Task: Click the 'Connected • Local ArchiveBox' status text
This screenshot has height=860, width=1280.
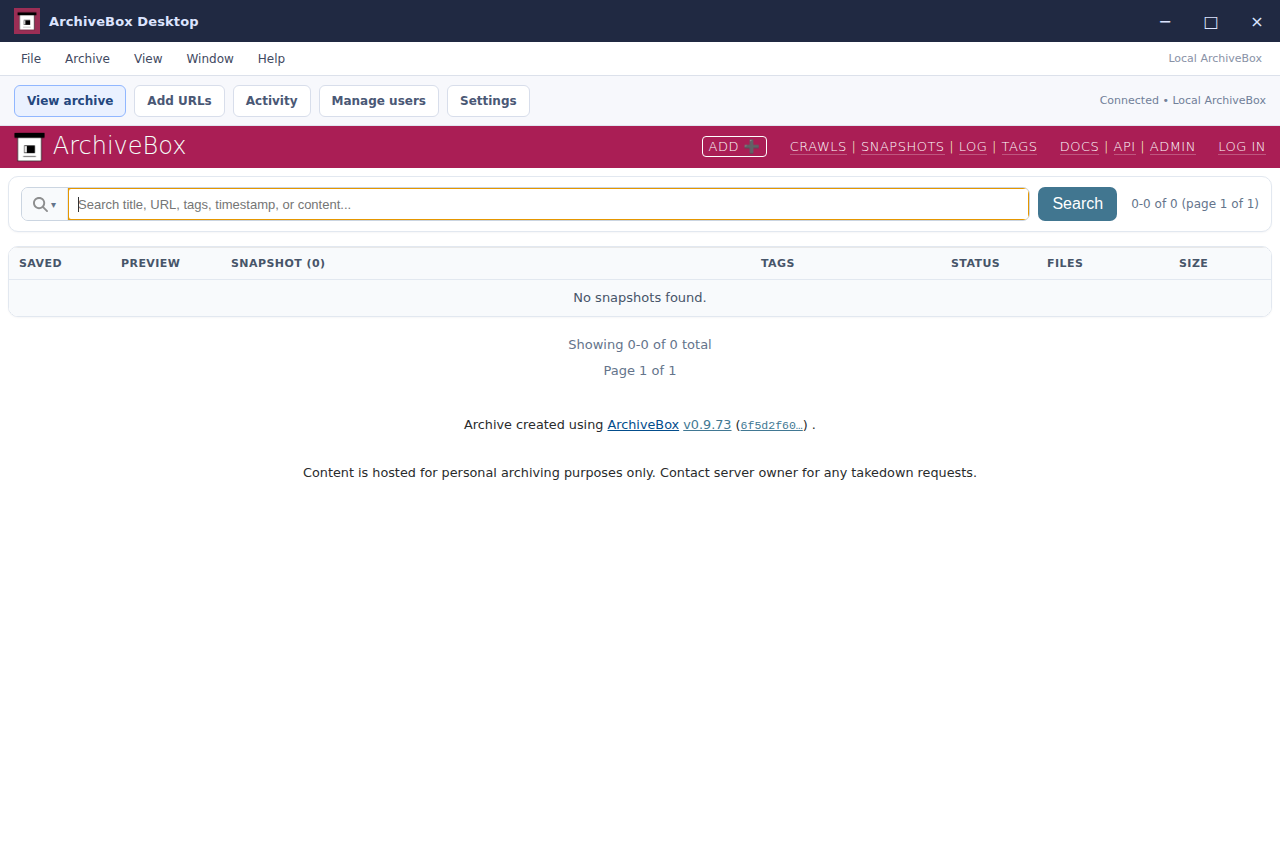Action: [1182, 100]
